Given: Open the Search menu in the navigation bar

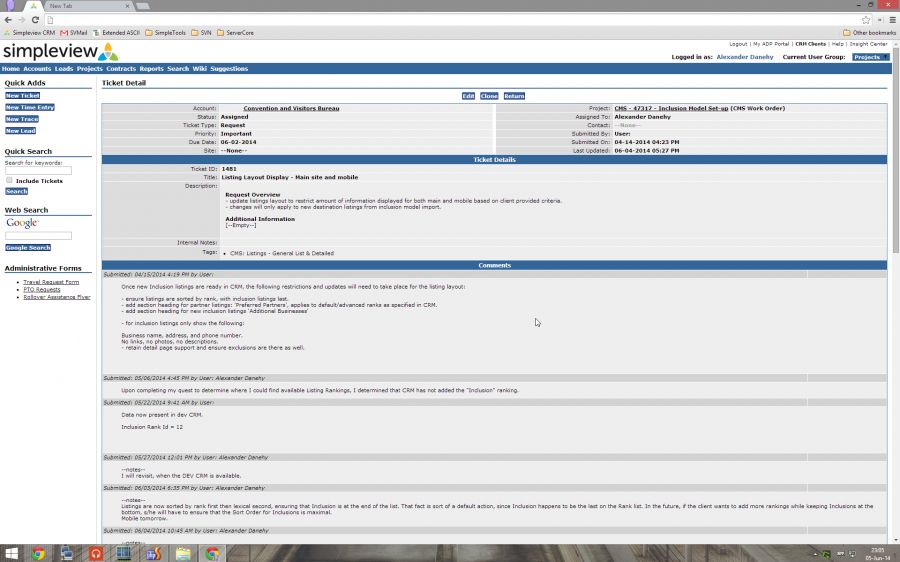Looking at the screenshot, I should [x=178, y=68].
